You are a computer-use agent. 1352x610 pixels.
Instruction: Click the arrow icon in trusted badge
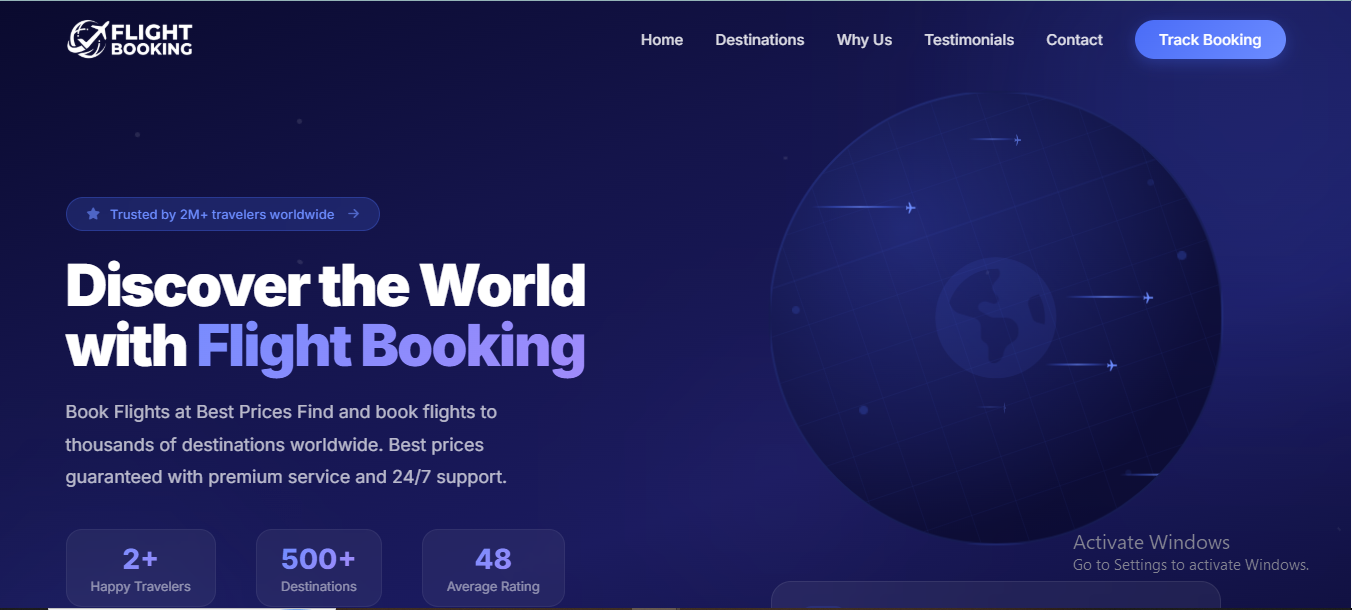[x=354, y=214]
